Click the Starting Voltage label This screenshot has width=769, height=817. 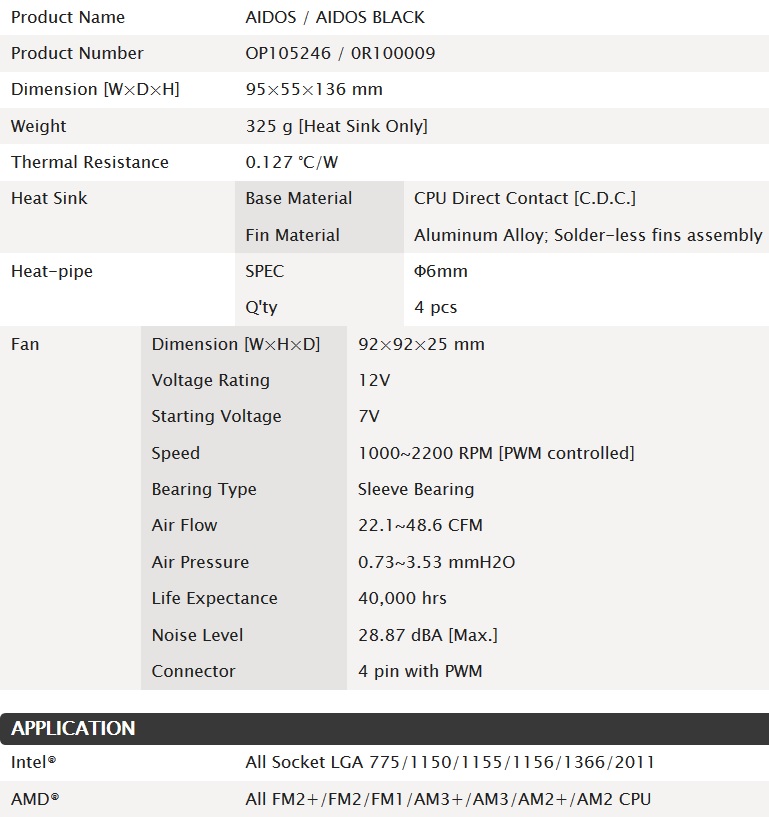pyautogui.click(x=216, y=416)
